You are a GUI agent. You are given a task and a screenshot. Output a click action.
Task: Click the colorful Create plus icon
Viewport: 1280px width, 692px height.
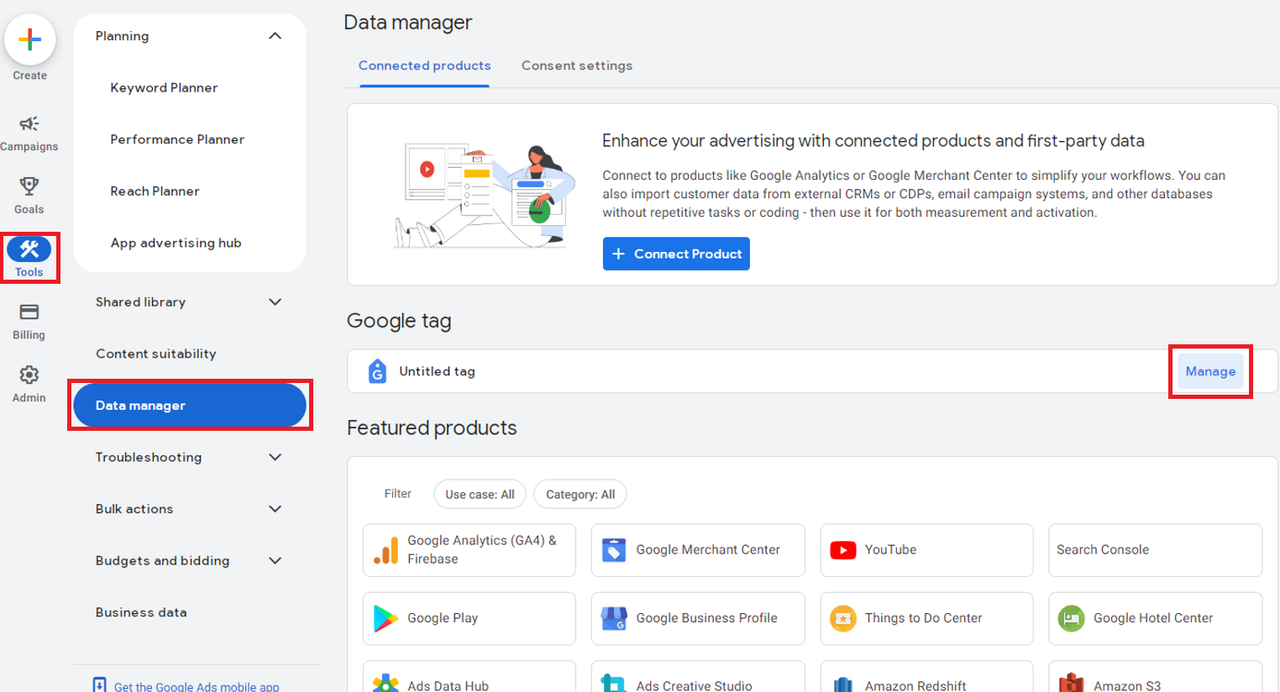(x=30, y=40)
